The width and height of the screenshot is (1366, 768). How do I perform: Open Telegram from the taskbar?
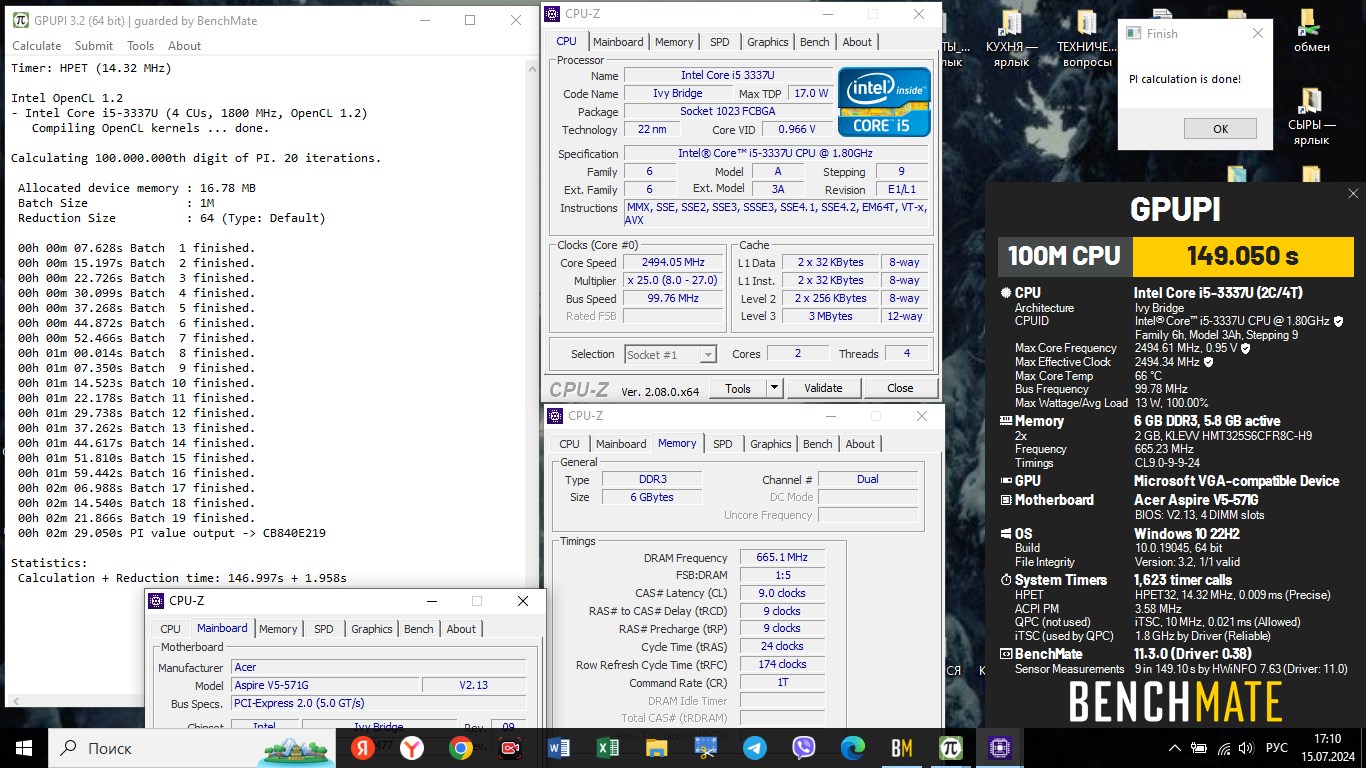click(x=755, y=747)
